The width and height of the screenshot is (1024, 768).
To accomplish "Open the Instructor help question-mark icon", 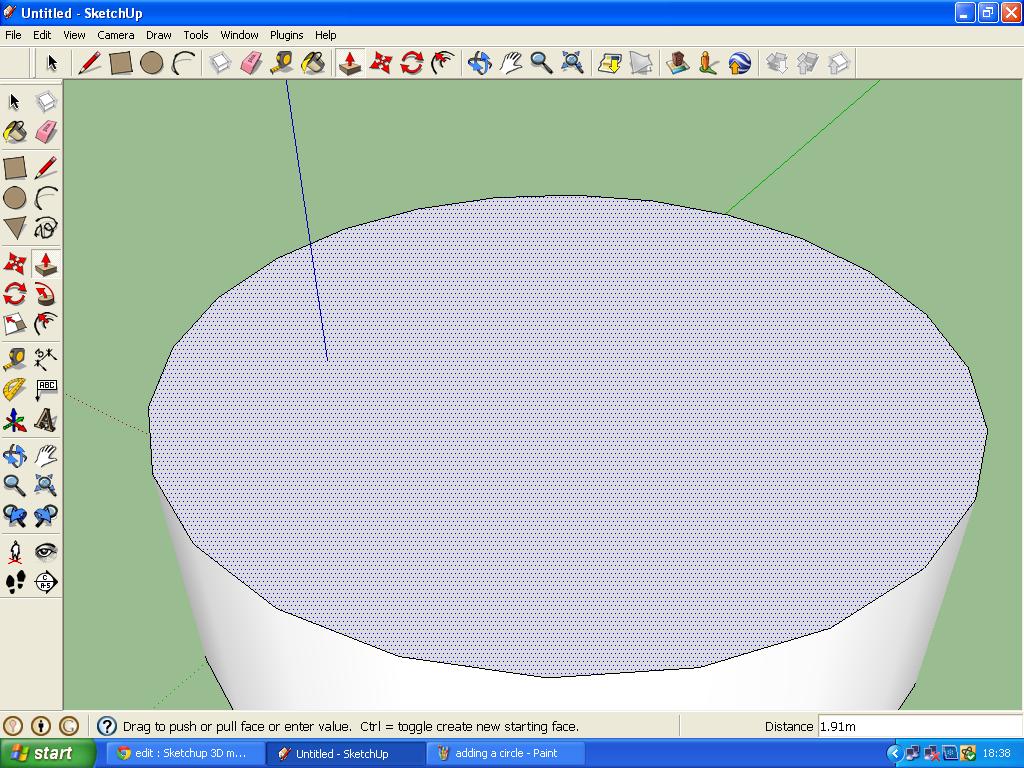I will click(x=106, y=726).
